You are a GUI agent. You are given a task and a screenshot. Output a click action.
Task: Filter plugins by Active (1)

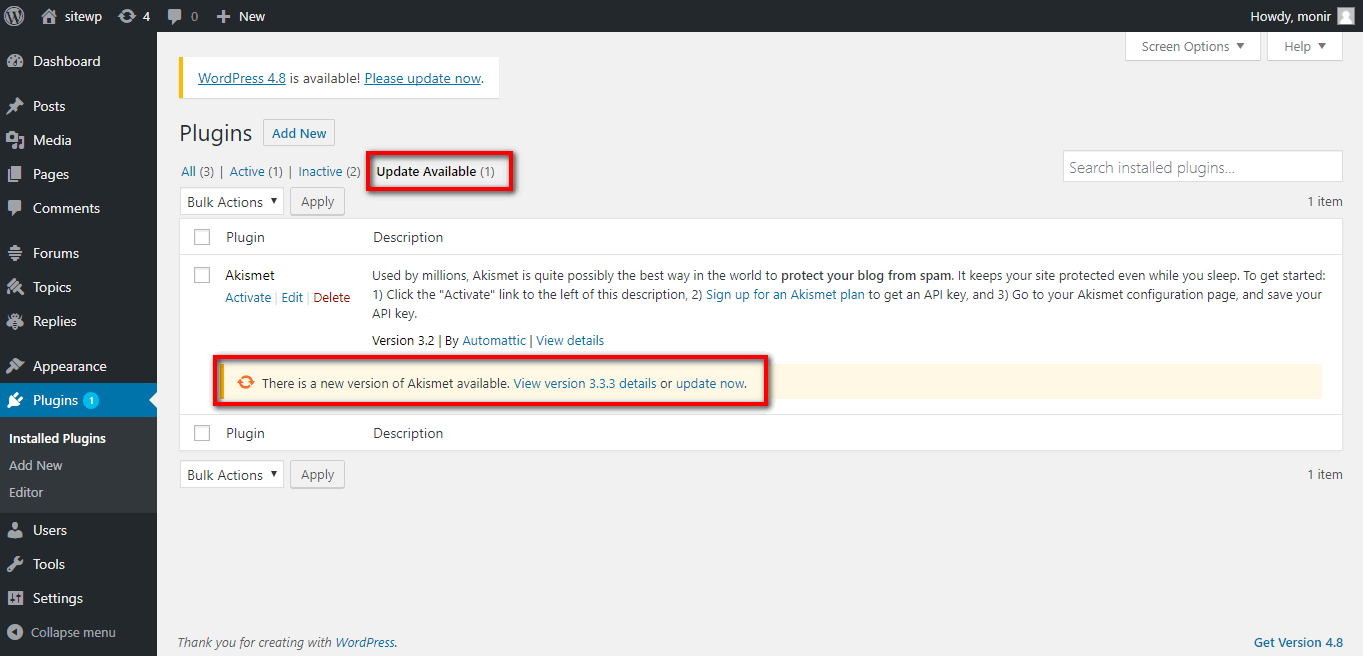pos(256,172)
